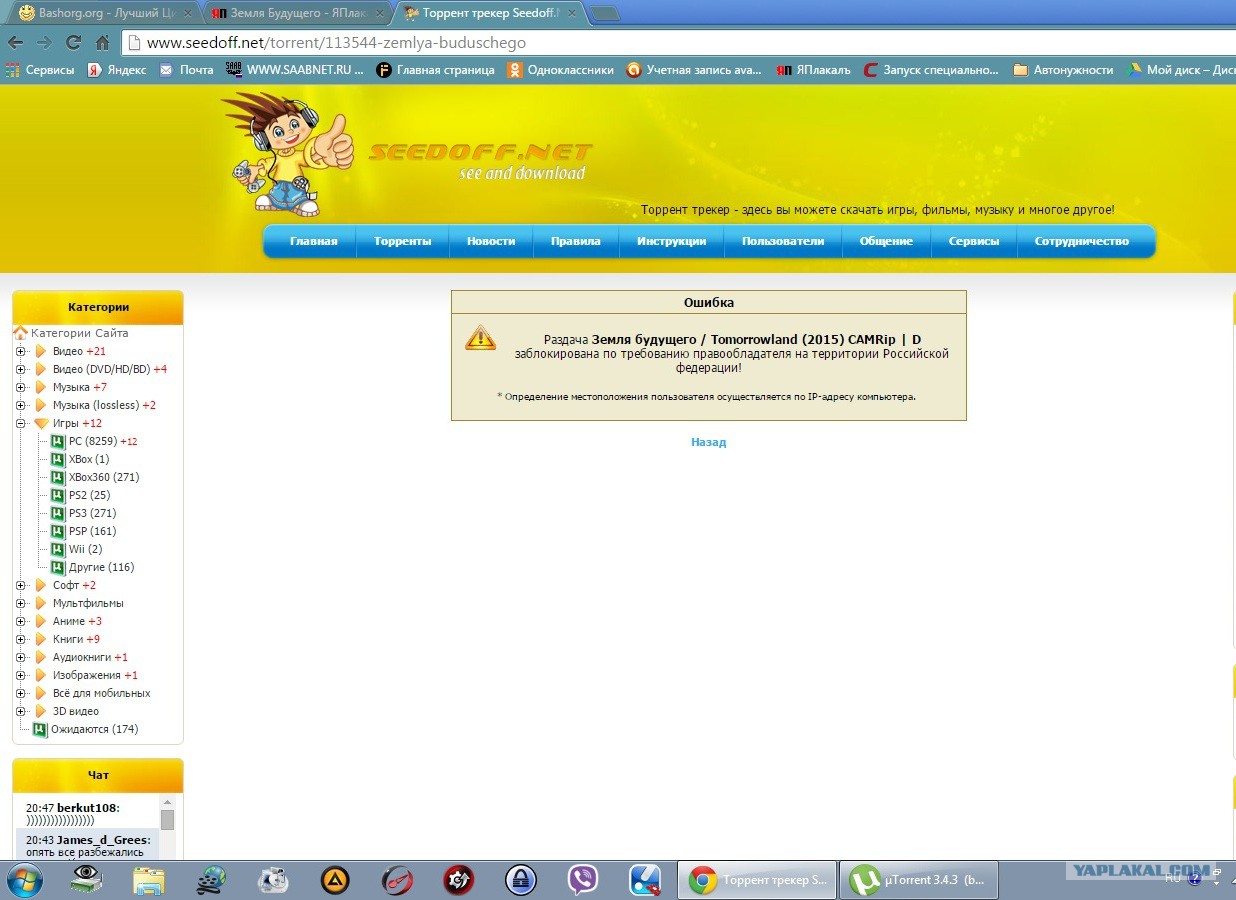Open the PSP (161) games subcategory

[92, 531]
